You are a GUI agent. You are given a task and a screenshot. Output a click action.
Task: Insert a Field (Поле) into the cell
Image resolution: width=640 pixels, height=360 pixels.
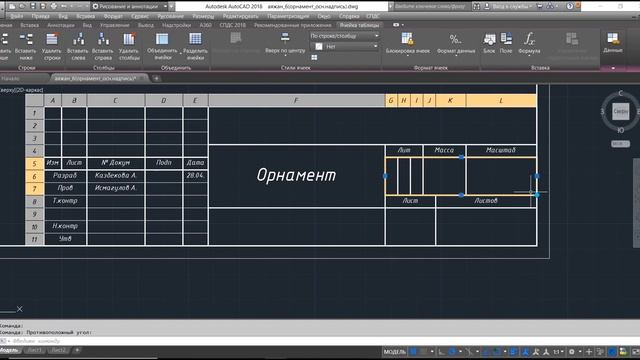pyautogui.click(x=506, y=43)
